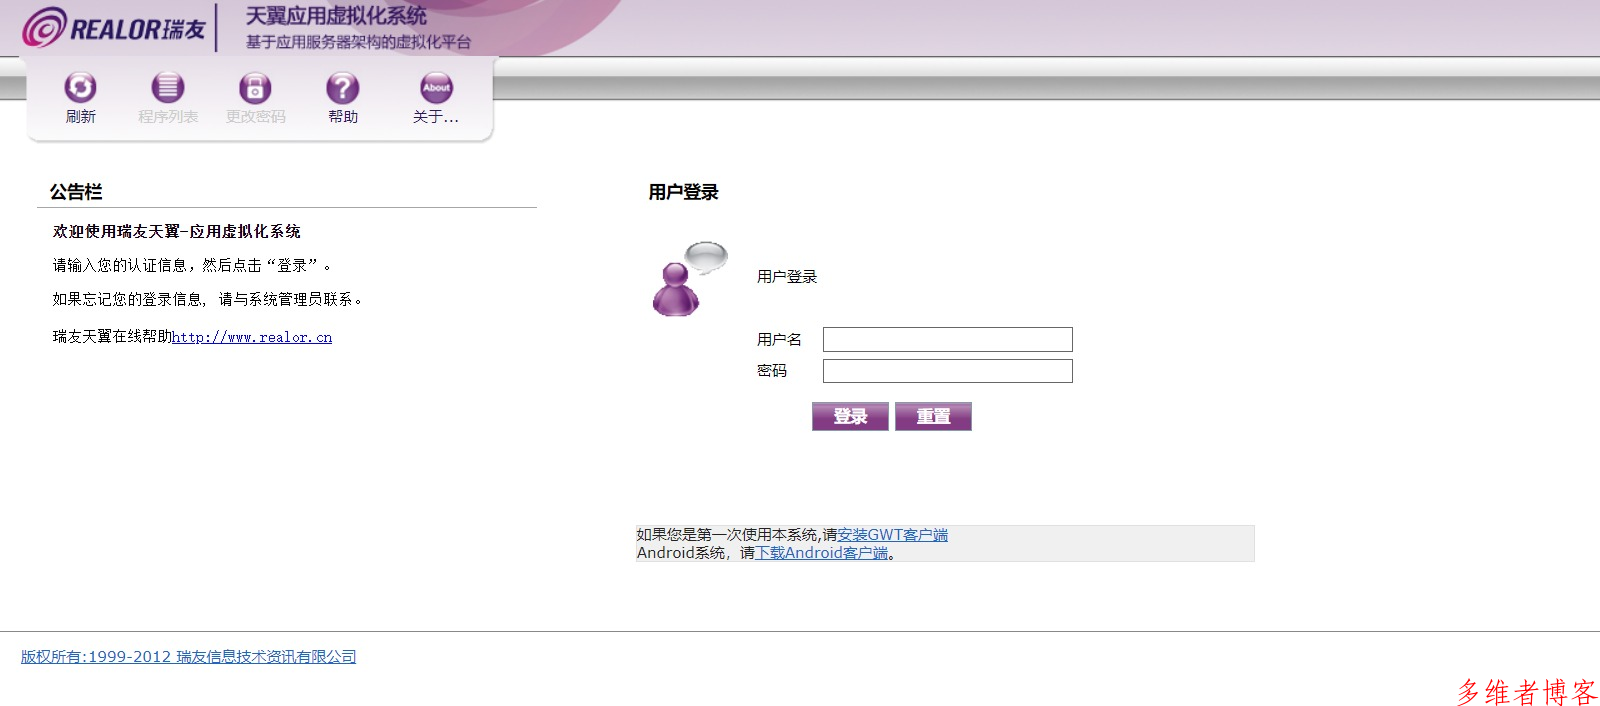Image resolution: width=1600 pixels, height=706 pixels.
Task: Click the Change Password (更改密码) lock icon
Action: 255,88
